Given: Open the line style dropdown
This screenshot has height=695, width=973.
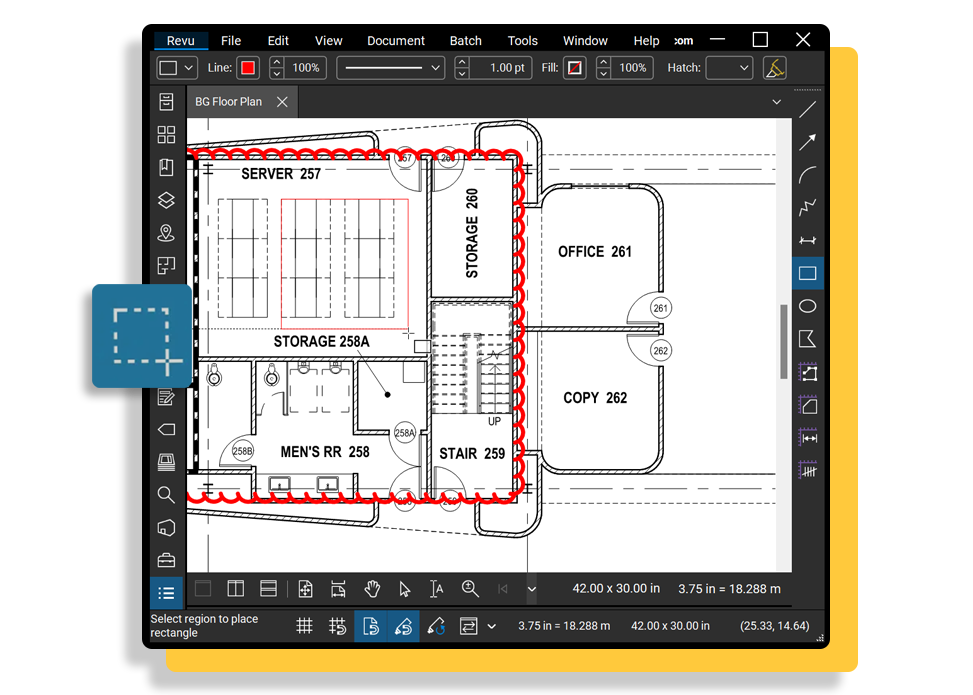Looking at the screenshot, I should 390,68.
